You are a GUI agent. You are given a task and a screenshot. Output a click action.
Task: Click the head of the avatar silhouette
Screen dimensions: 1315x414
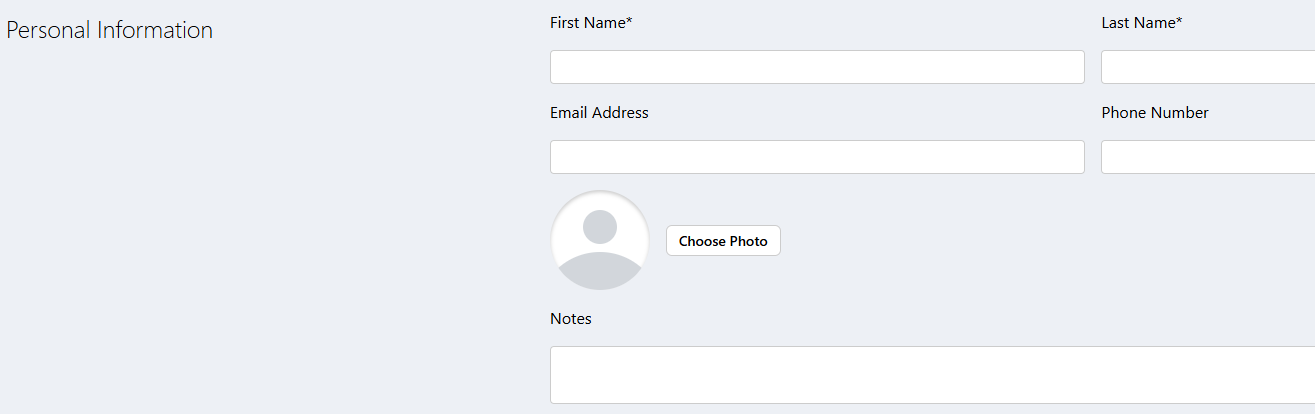pos(600,227)
